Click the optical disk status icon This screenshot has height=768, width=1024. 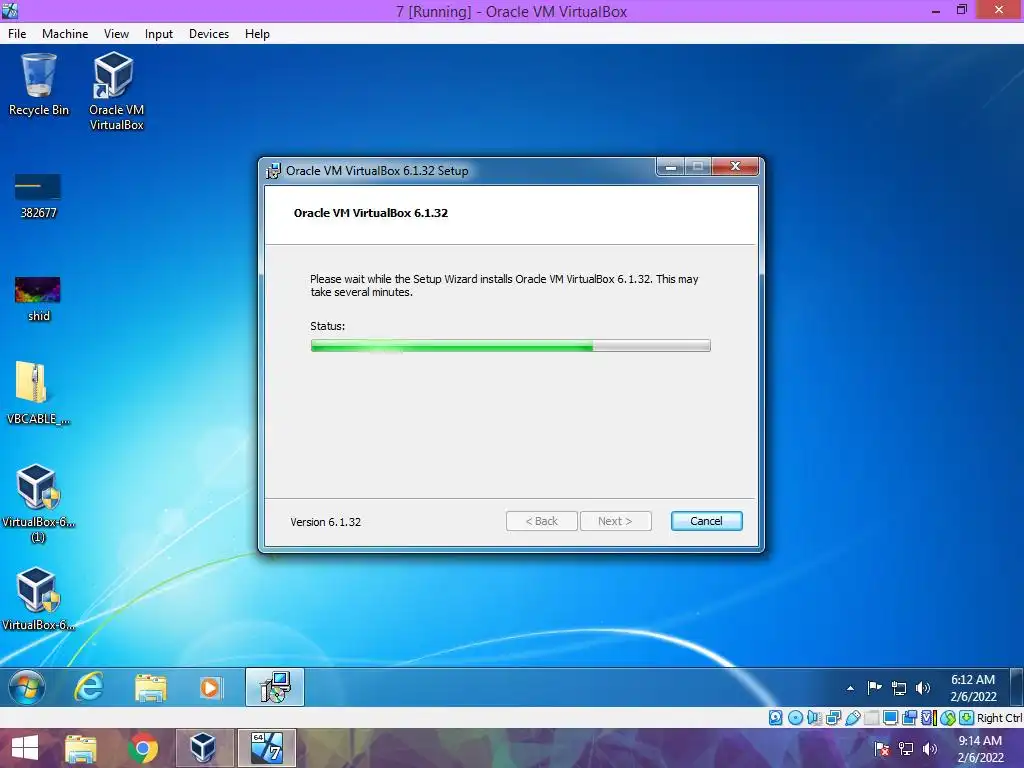click(x=795, y=718)
